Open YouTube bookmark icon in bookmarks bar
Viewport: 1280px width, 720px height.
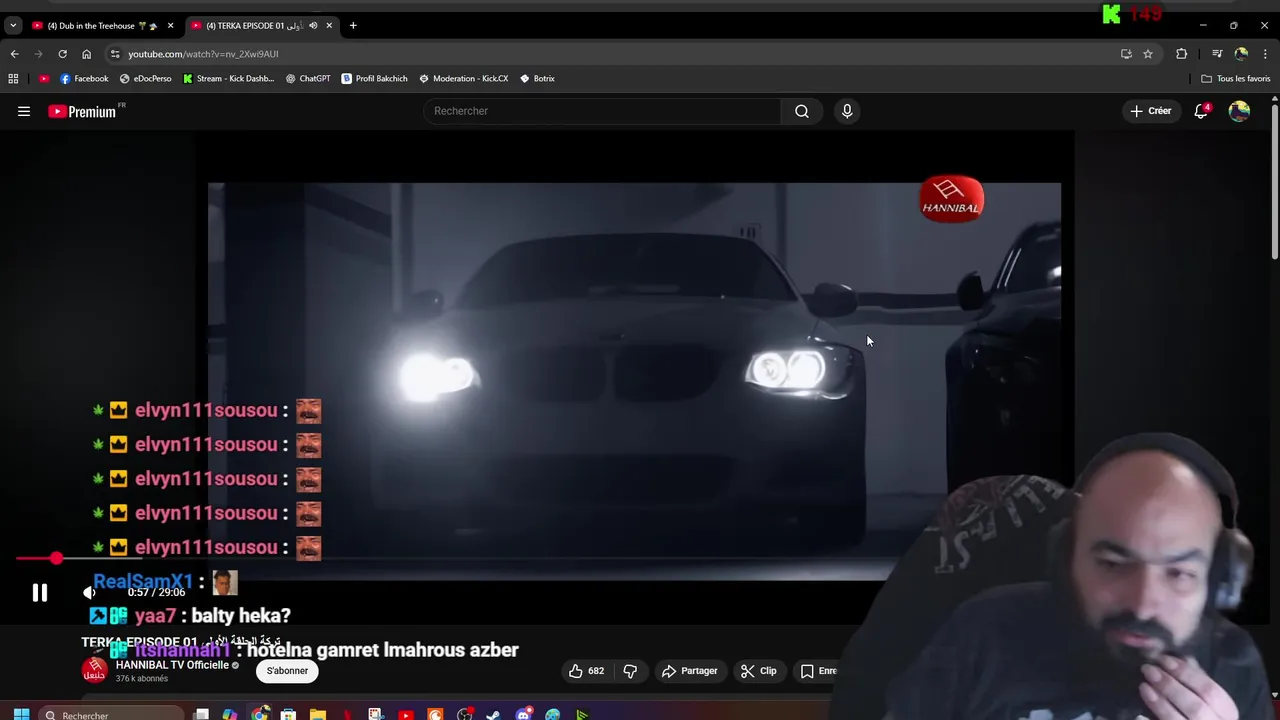pyautogui.click(x=44, y=79)
